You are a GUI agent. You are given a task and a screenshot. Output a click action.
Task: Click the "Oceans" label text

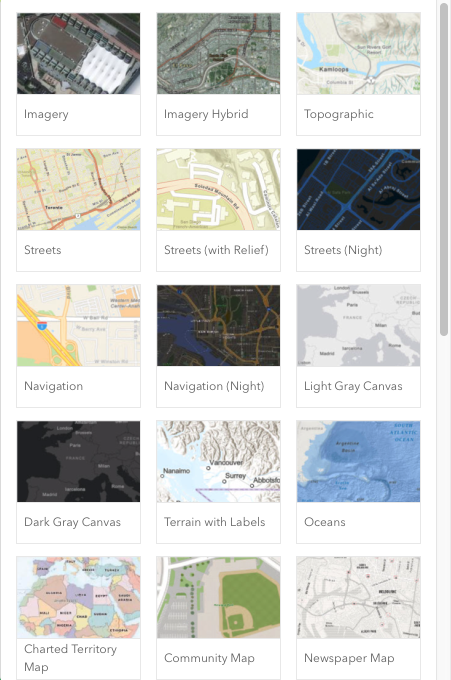(x=325, y=522)
